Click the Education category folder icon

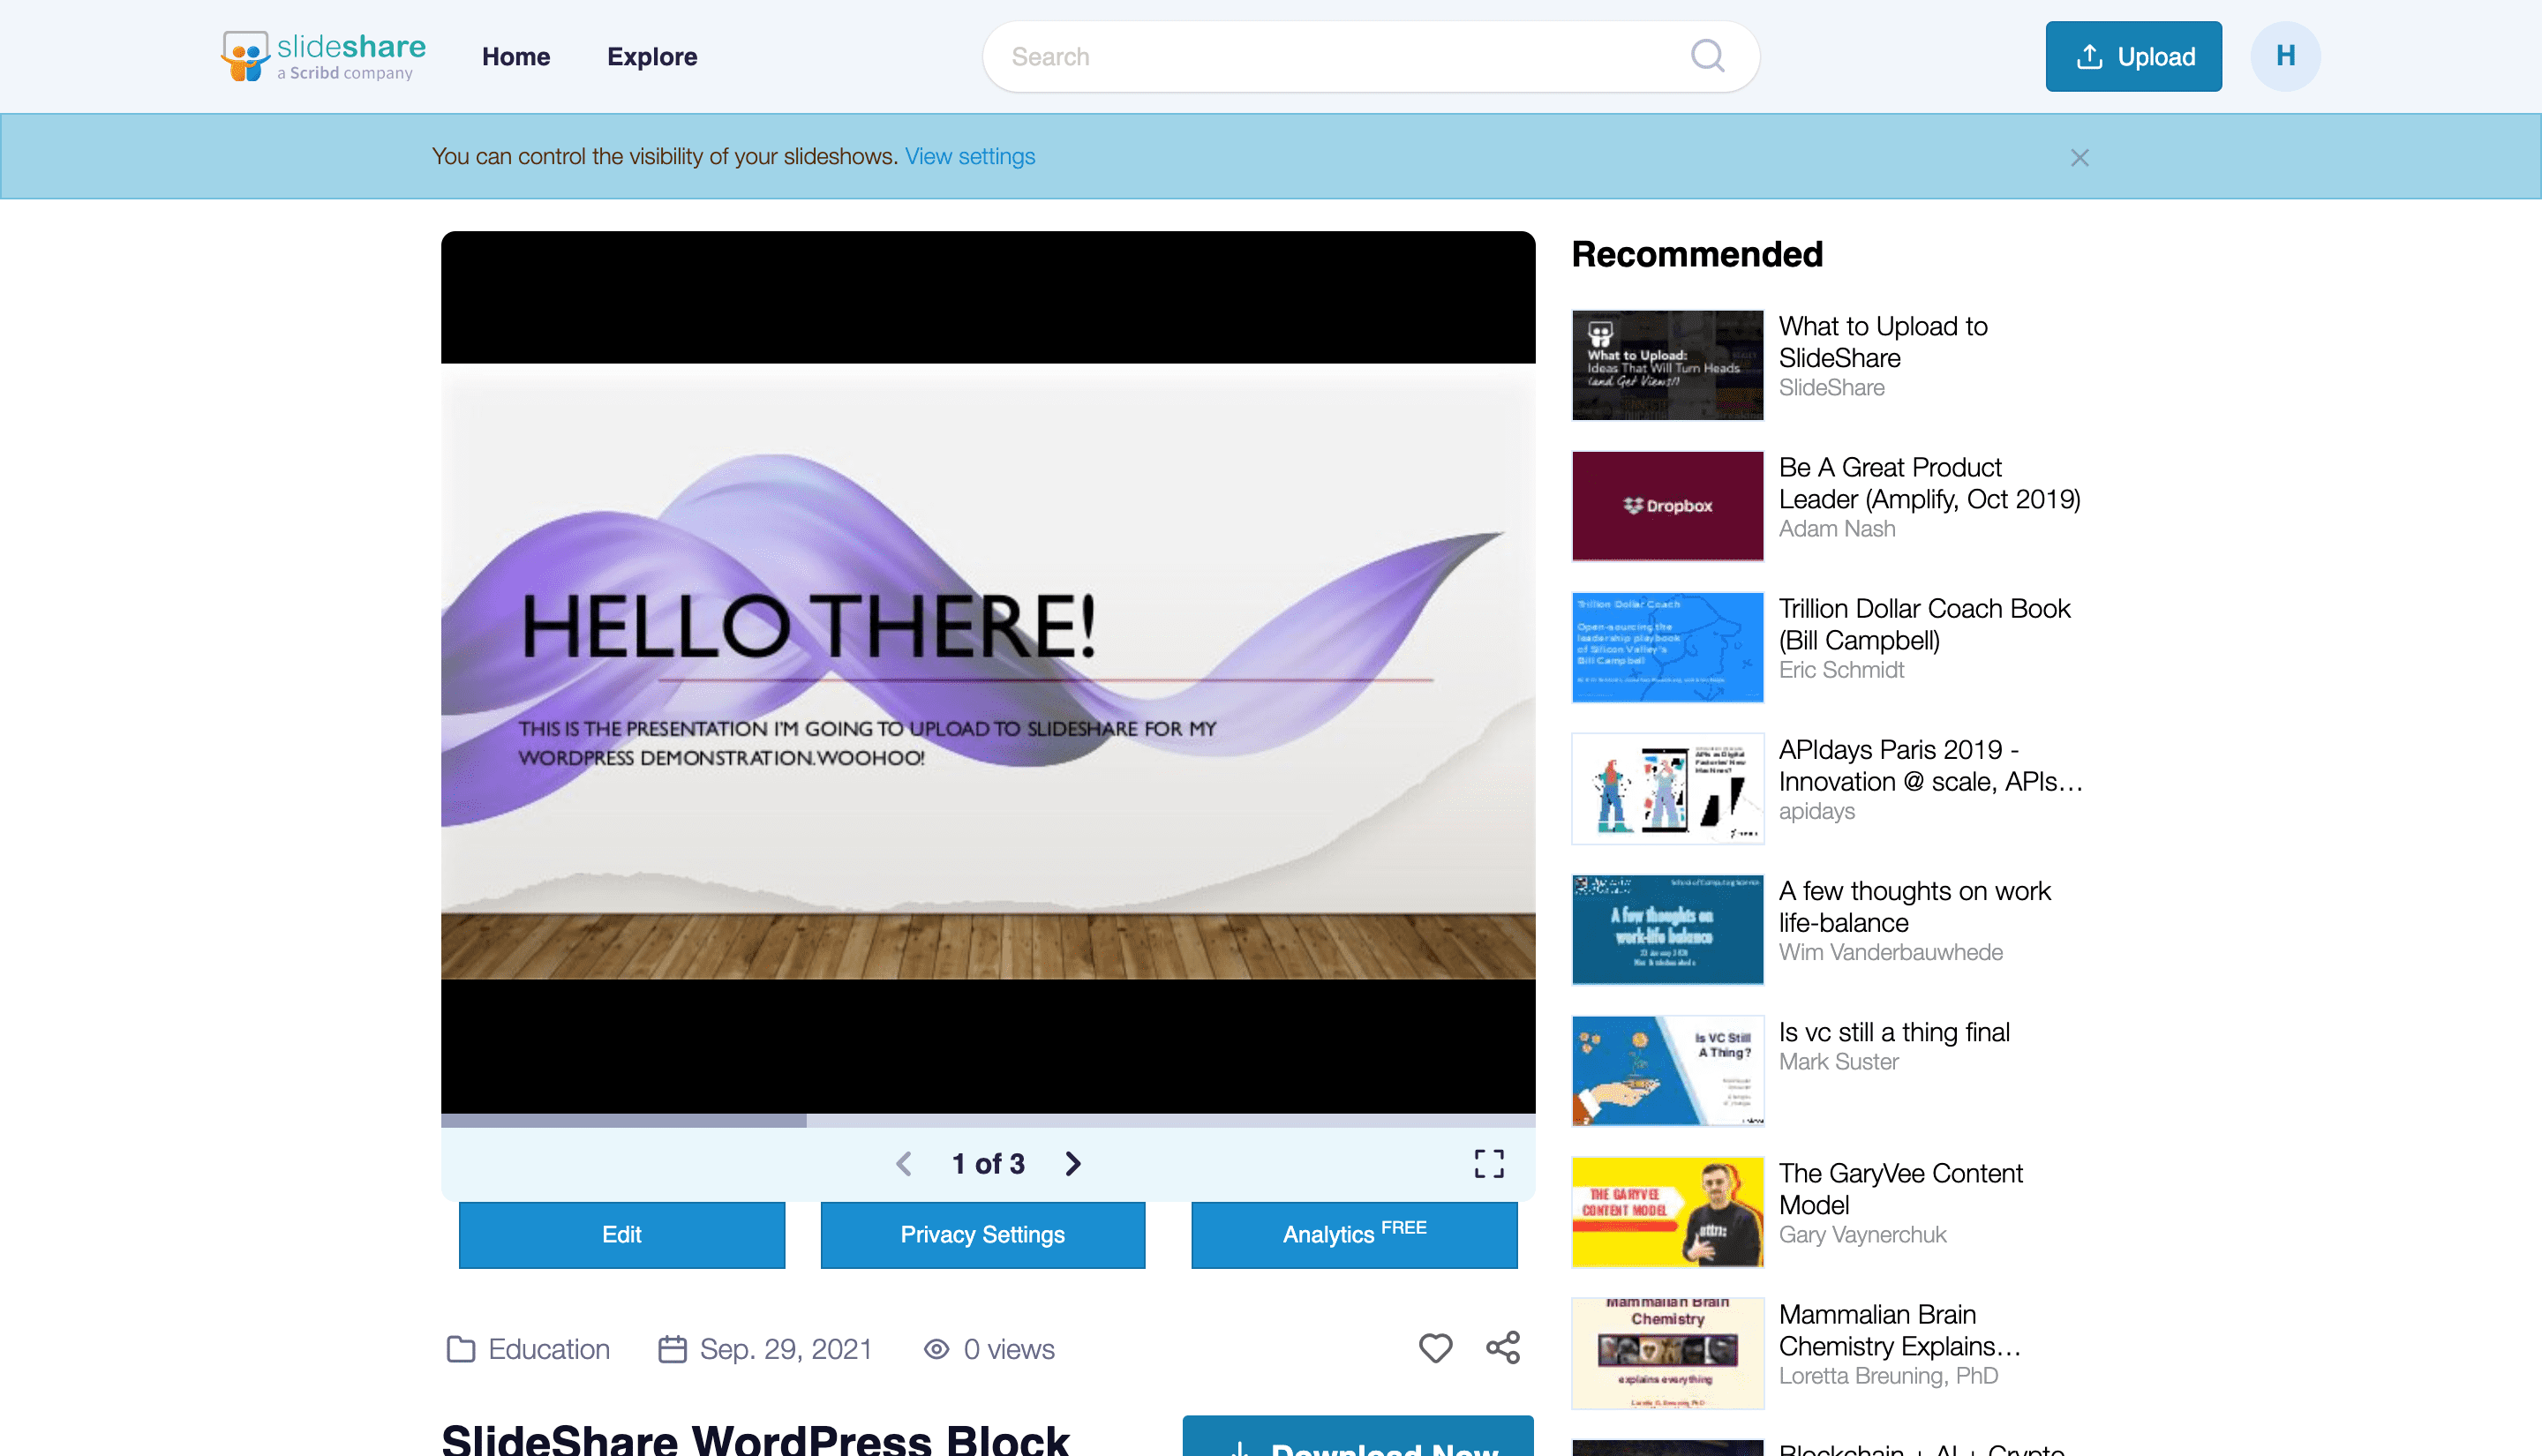point(461,1348)
